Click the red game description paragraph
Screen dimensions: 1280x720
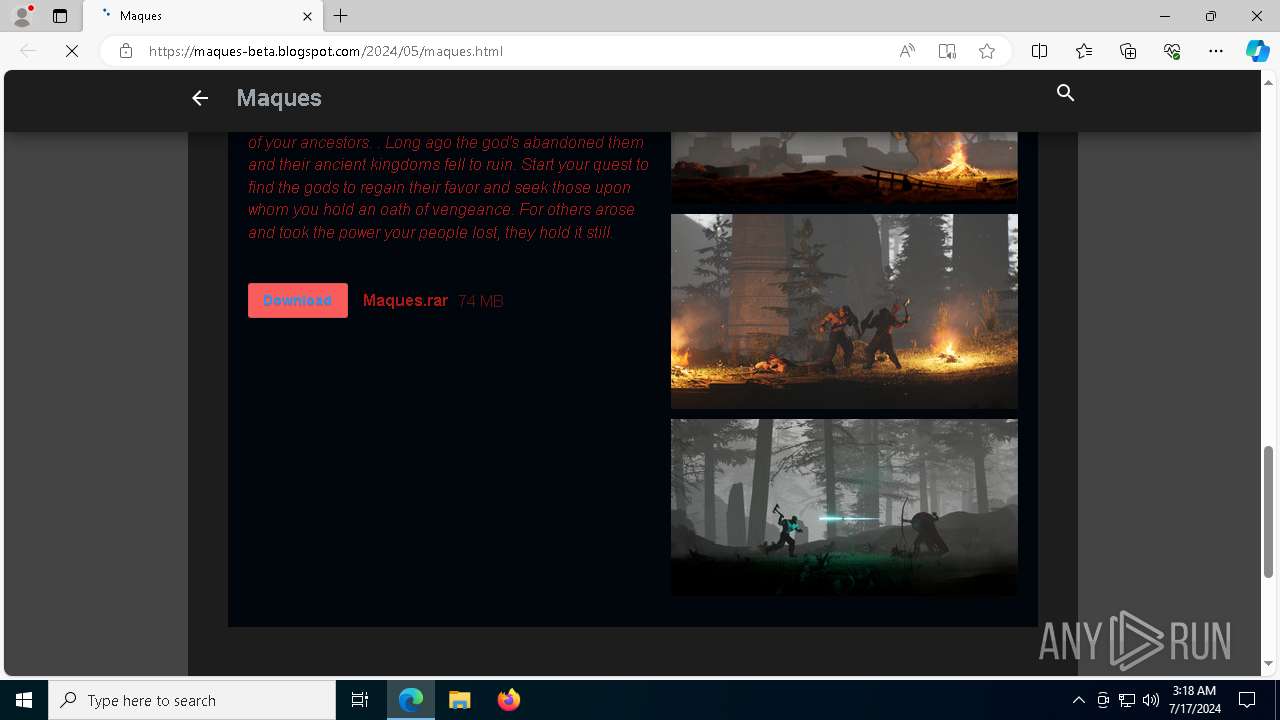[449, 187]
